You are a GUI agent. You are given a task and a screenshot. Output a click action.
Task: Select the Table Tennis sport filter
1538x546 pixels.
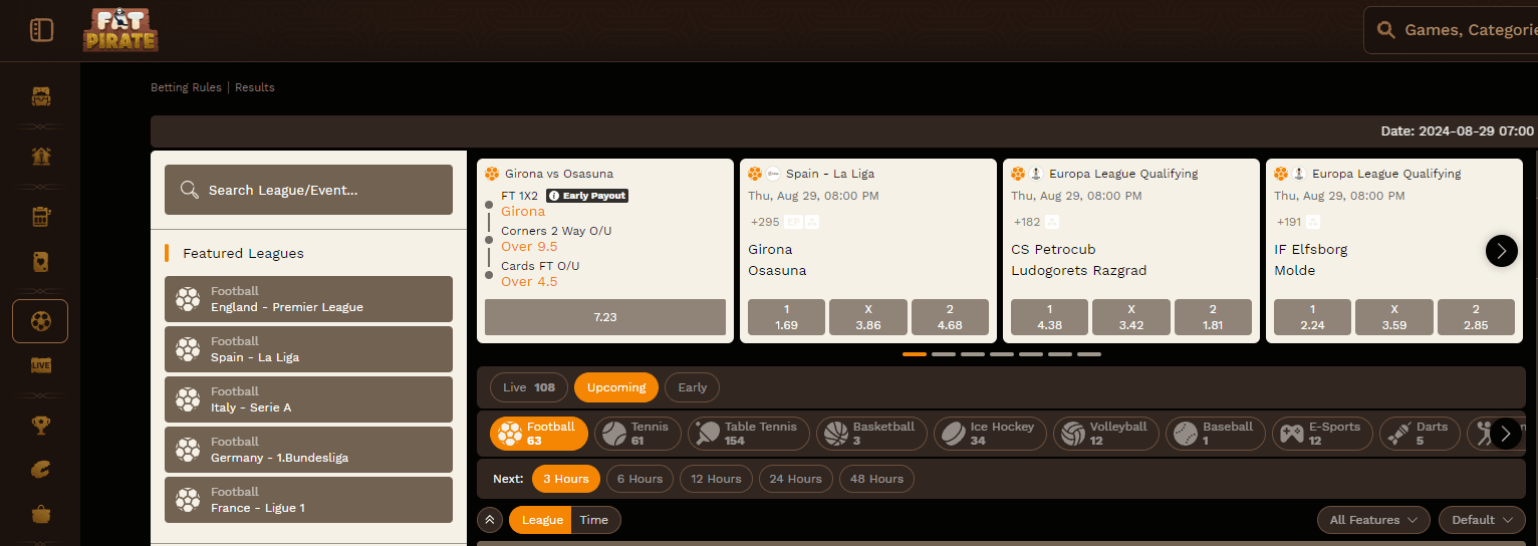[749, 433]
